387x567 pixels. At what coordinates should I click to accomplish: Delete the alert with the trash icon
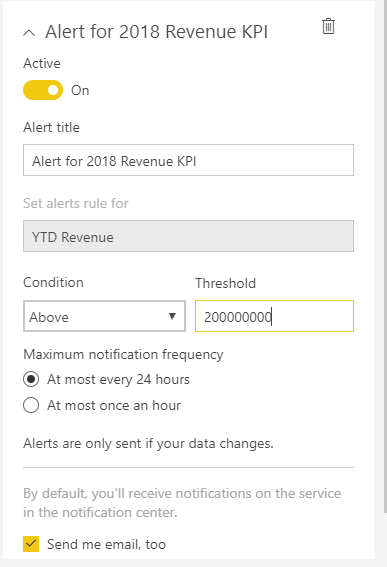(328, 26)
